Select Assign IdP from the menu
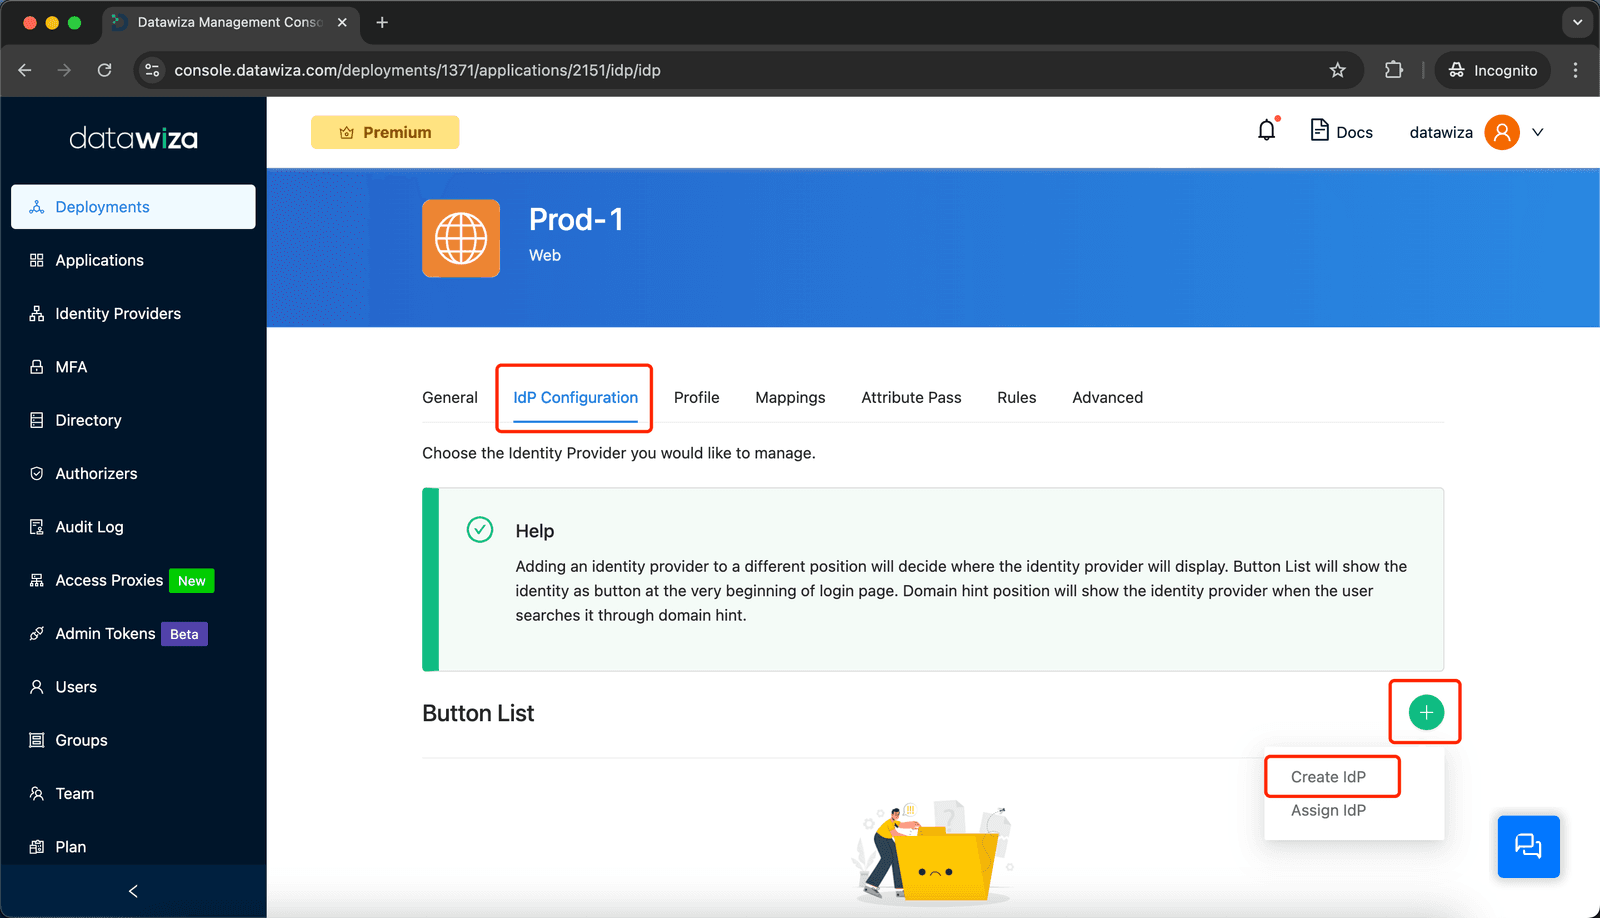 click(x=1328, y=810)
